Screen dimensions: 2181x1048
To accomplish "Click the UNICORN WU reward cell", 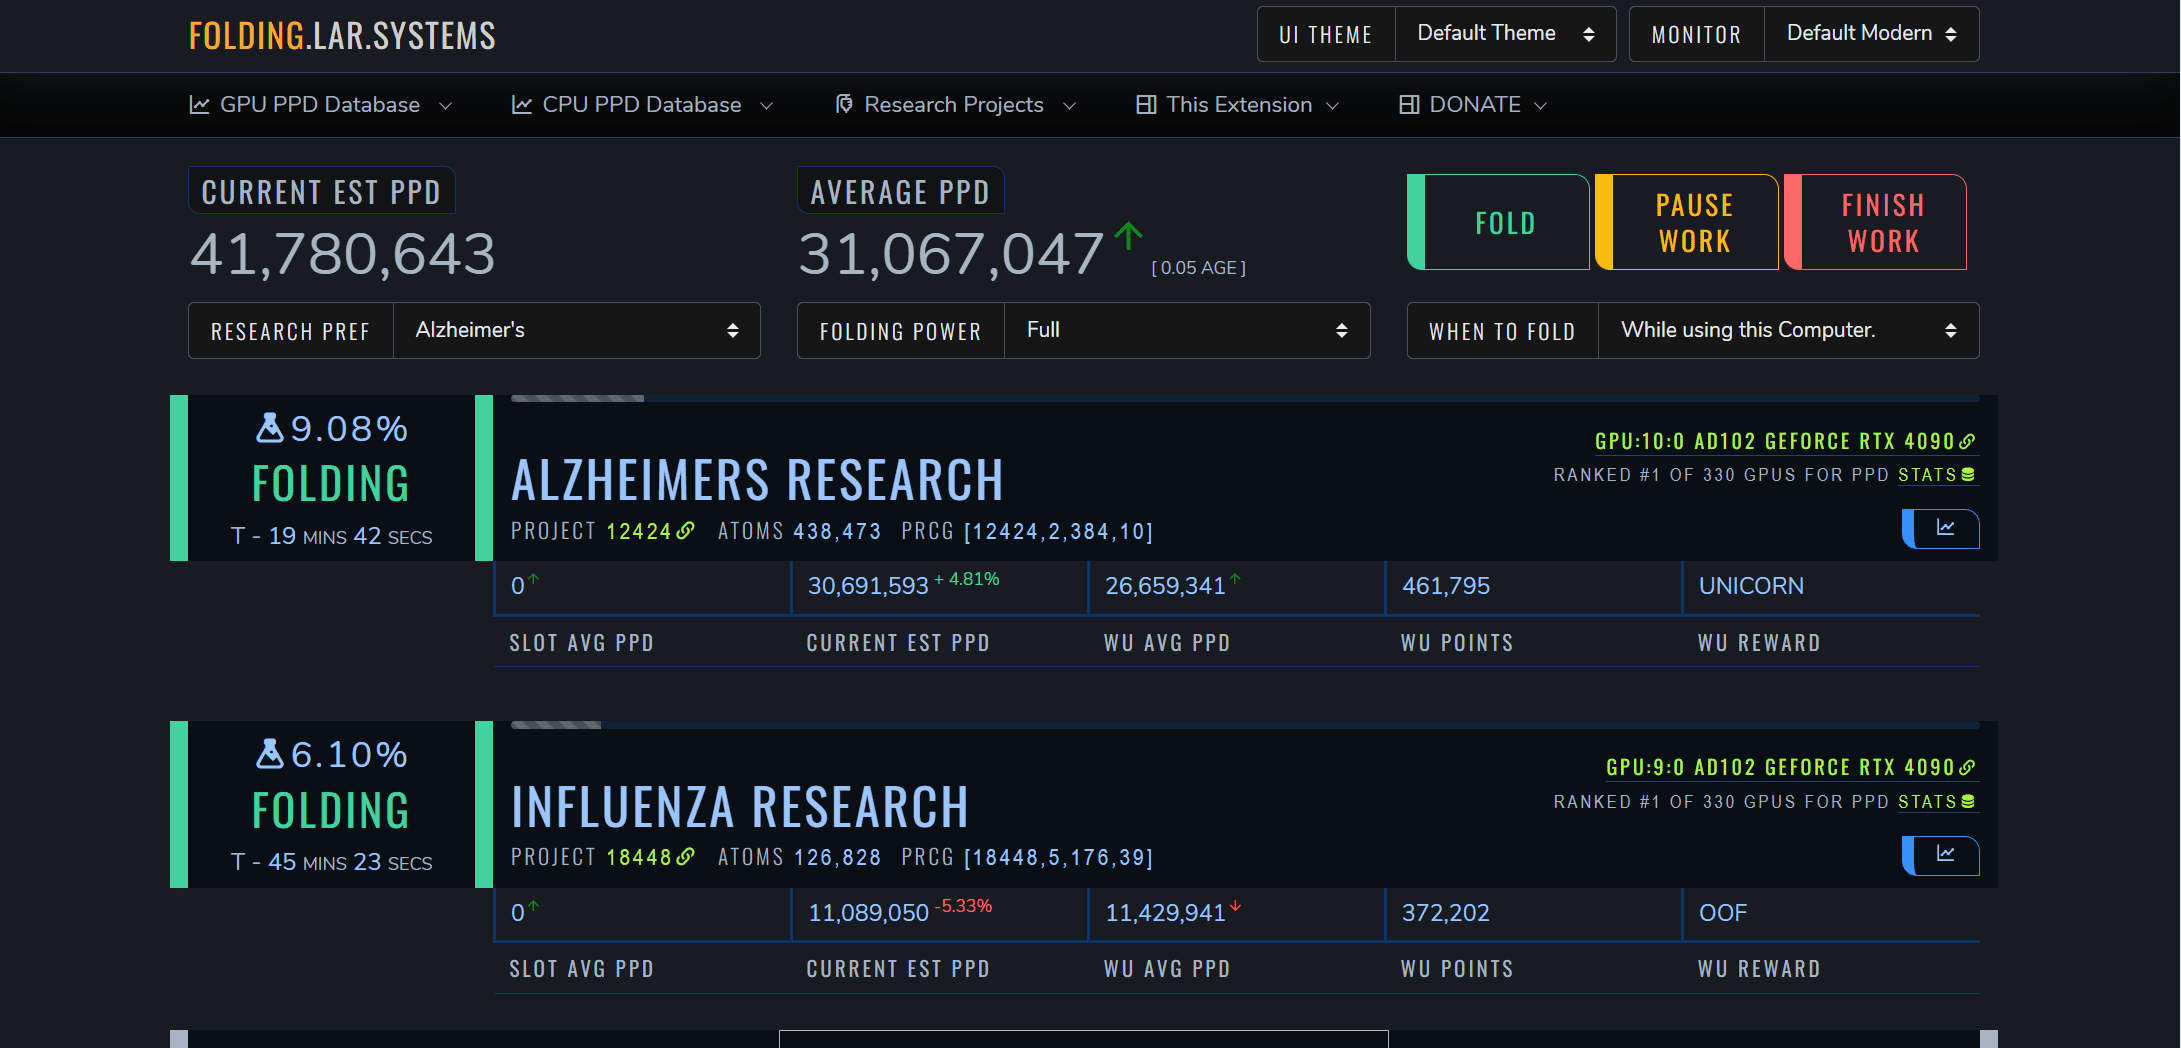I will click(x=1831, y=586).
